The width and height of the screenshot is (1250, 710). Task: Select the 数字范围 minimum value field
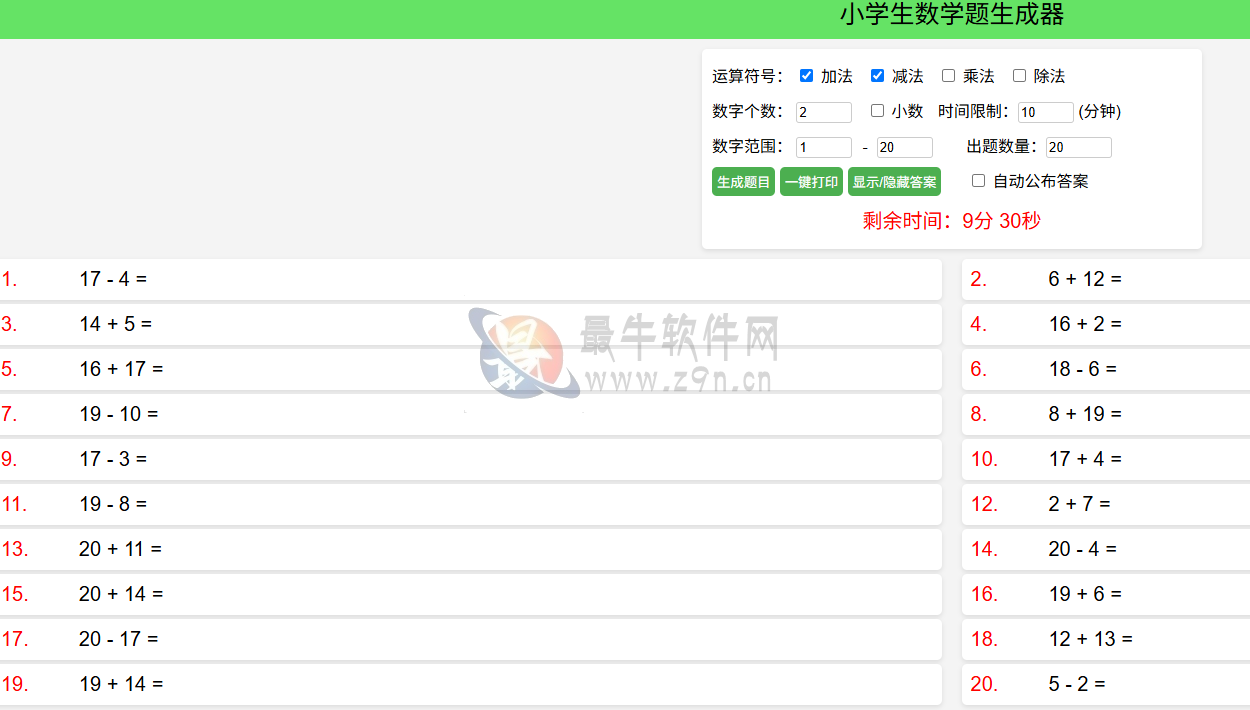[823, 147]
